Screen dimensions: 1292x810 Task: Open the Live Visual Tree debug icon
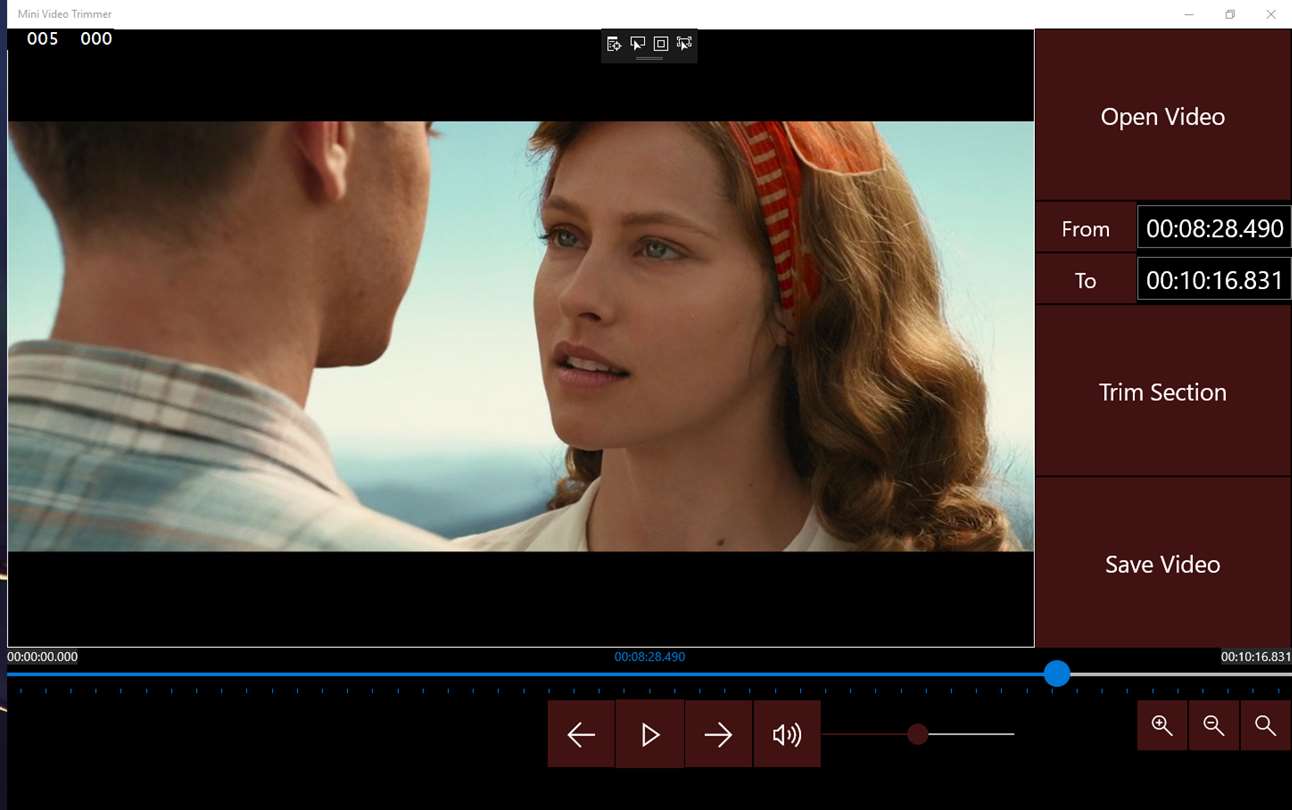tap(613, 44)
